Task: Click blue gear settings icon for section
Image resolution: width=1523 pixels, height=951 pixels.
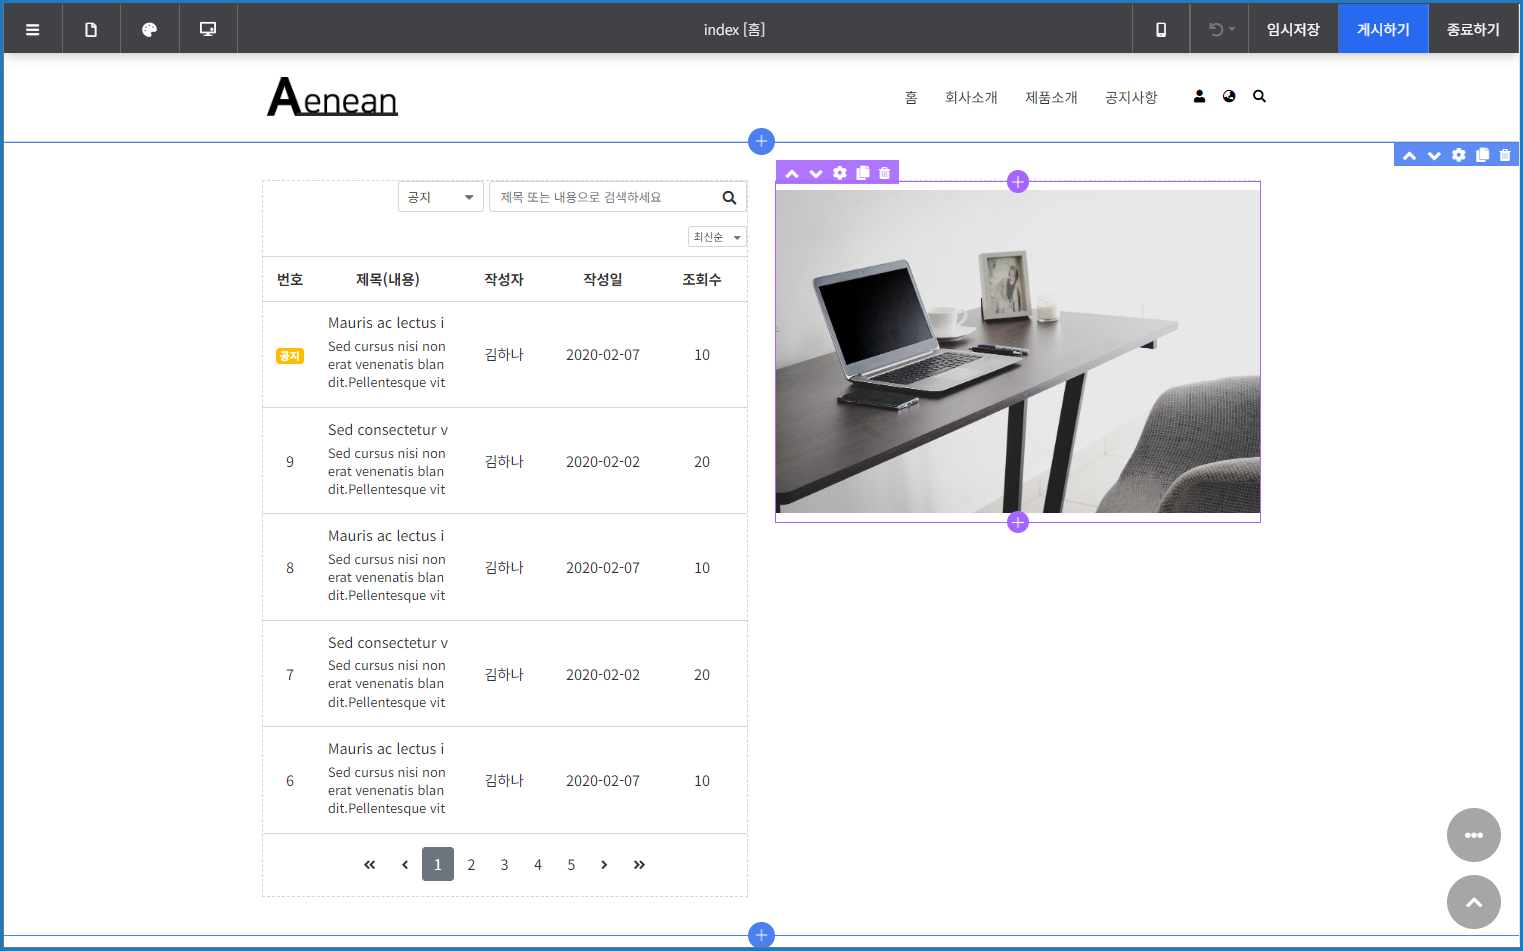Action: point(1459,155)
